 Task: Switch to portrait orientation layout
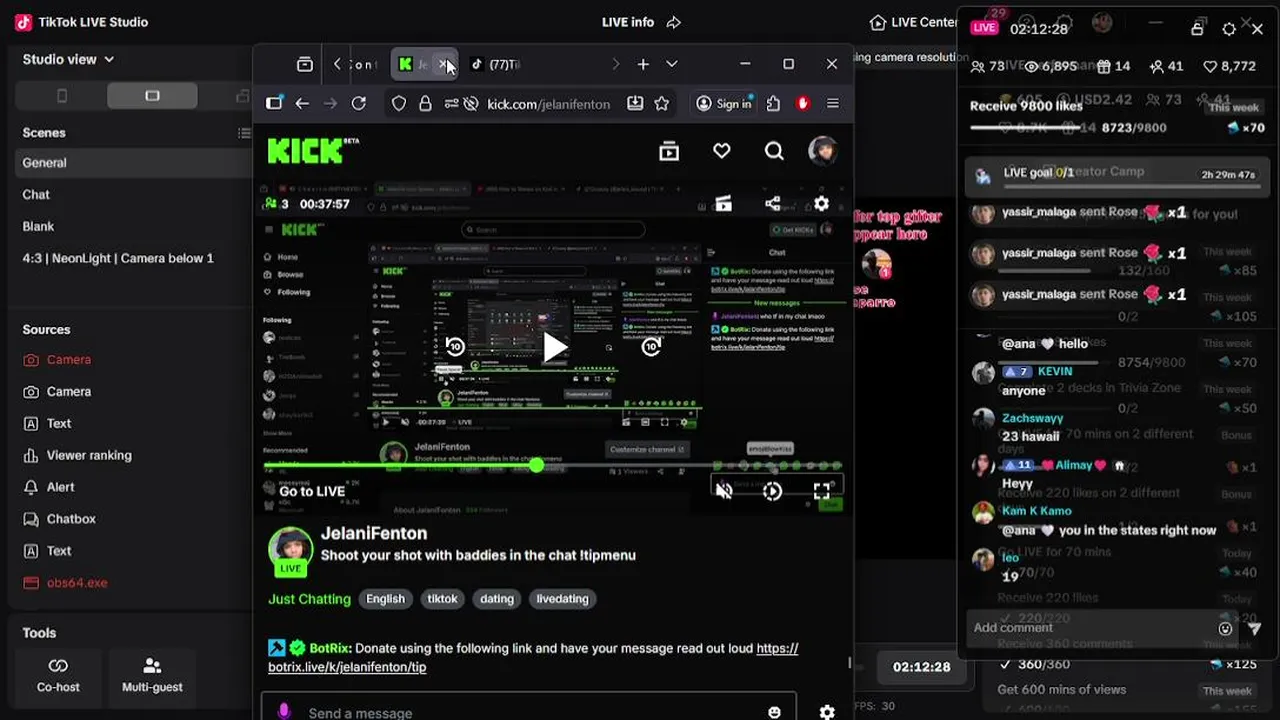[x=62, y=96]
